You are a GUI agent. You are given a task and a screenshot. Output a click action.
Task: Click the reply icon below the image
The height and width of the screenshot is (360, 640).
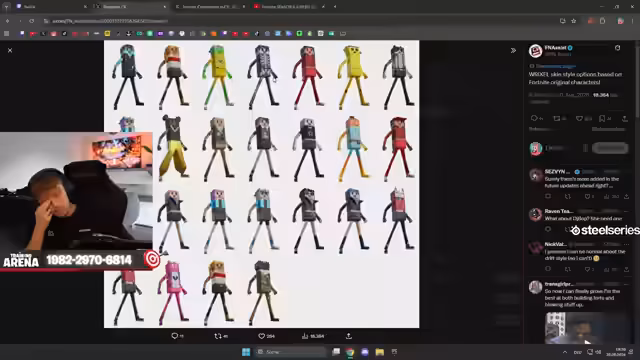click(x=174, y=336)
